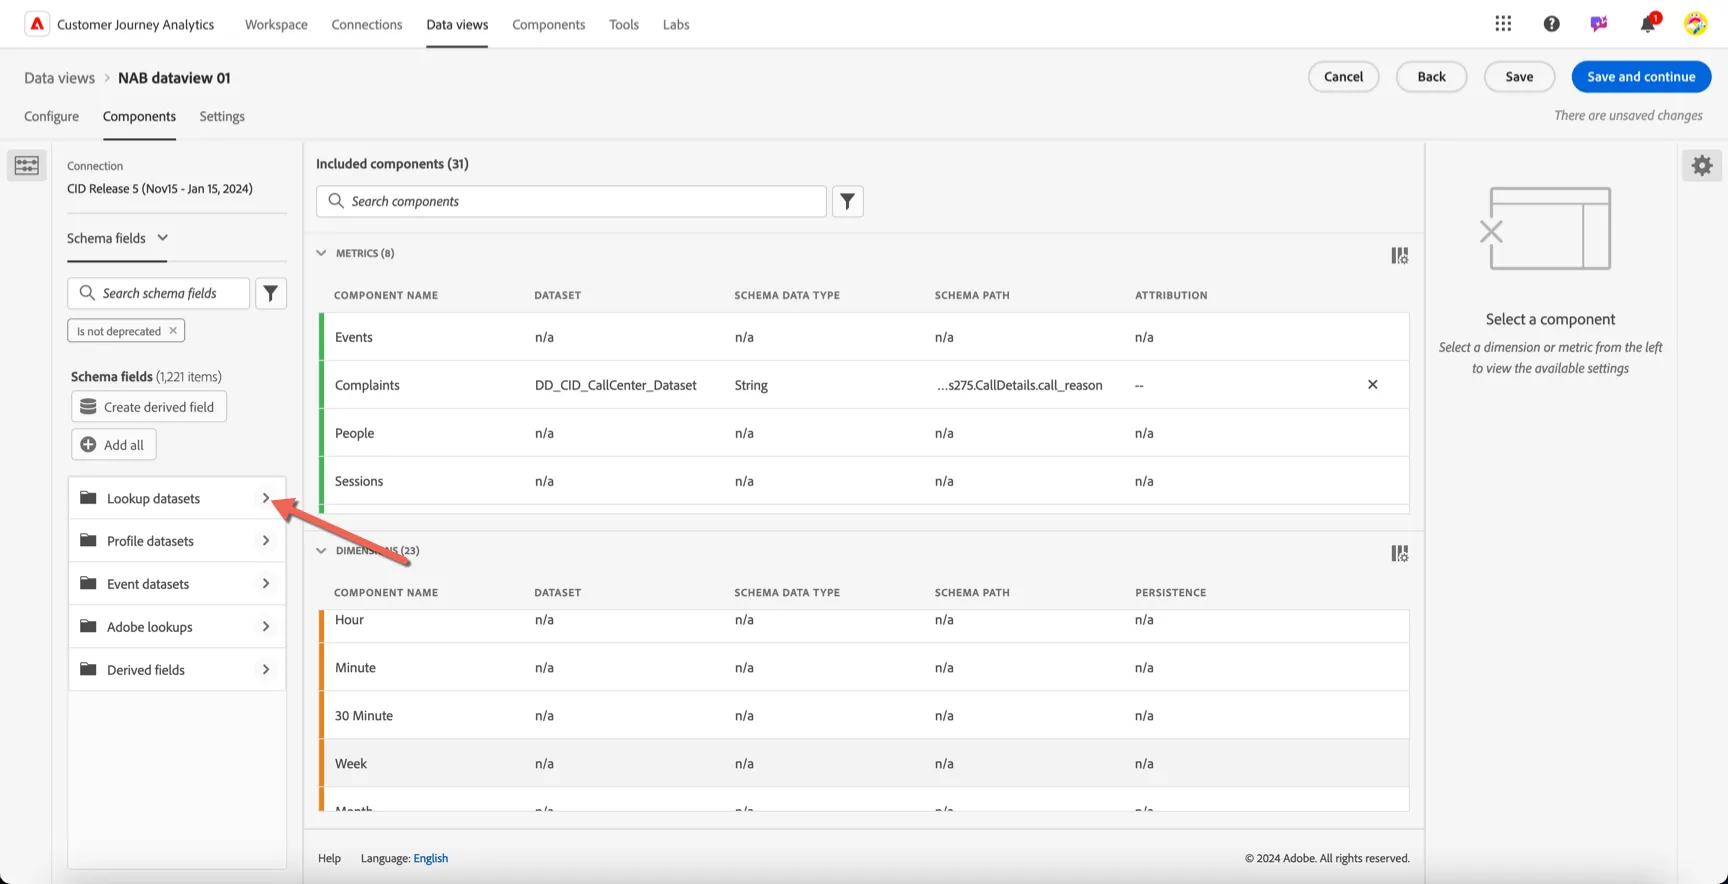The image size is (1728, 884).
Task: Expand the Event datasets chevron
Action: tap(266, 584)
